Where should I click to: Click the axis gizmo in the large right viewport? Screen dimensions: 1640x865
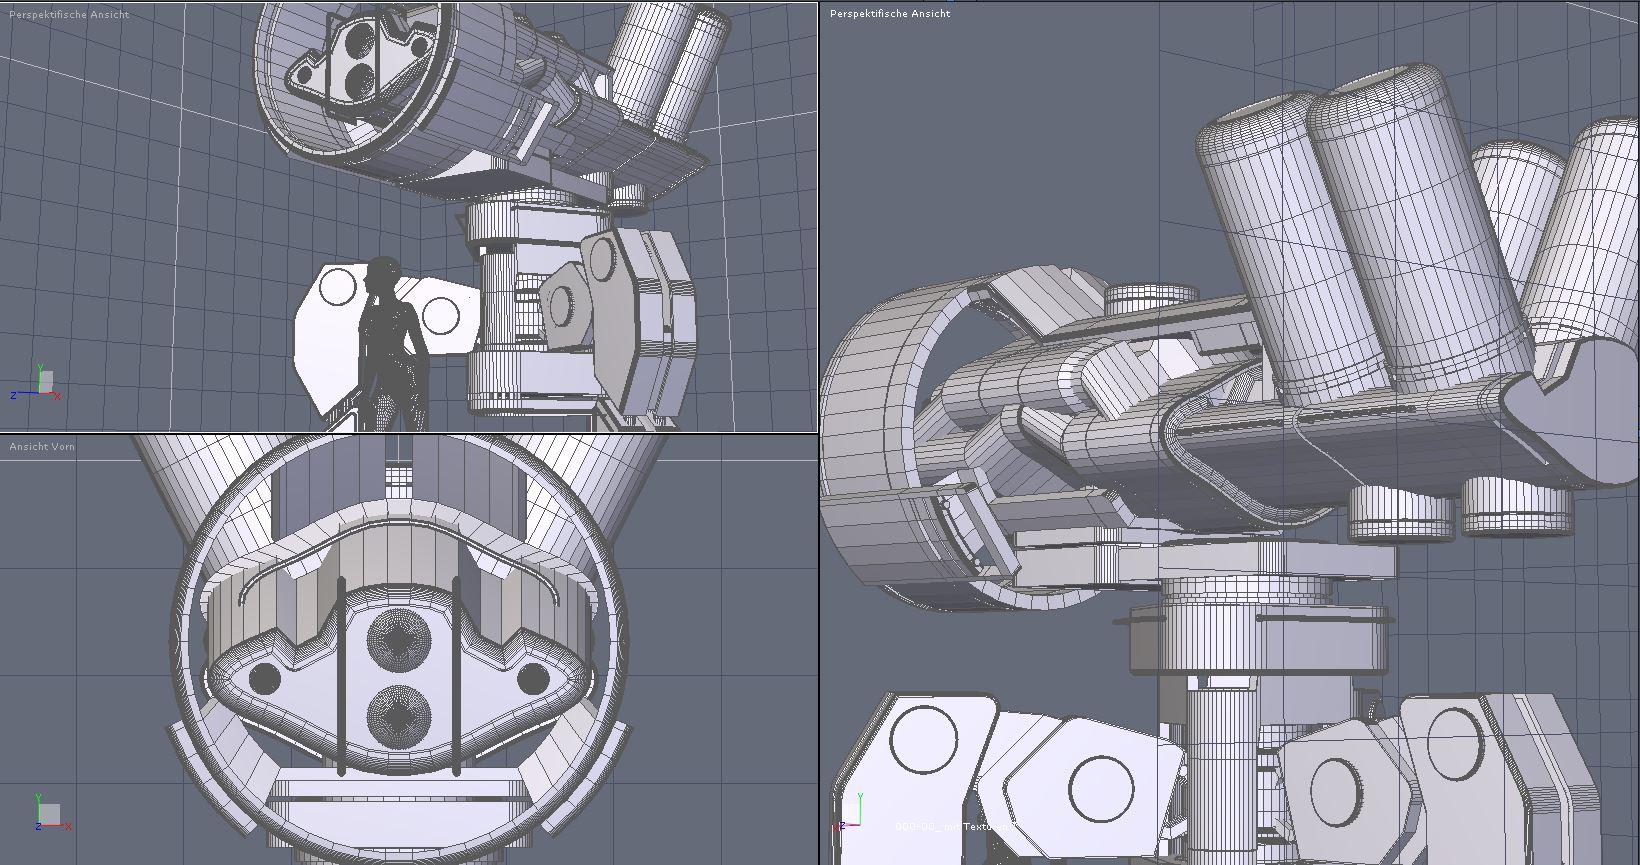(x=850, y=813)
